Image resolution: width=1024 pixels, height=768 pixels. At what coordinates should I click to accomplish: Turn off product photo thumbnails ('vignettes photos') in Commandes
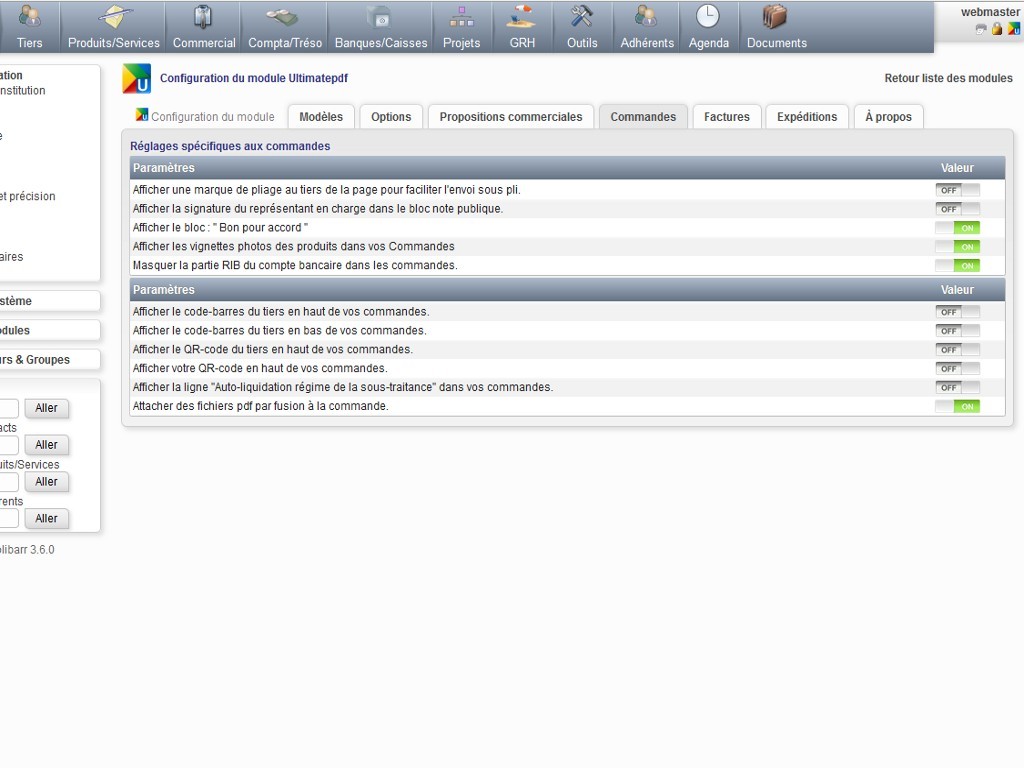click(x=957, y=247)
